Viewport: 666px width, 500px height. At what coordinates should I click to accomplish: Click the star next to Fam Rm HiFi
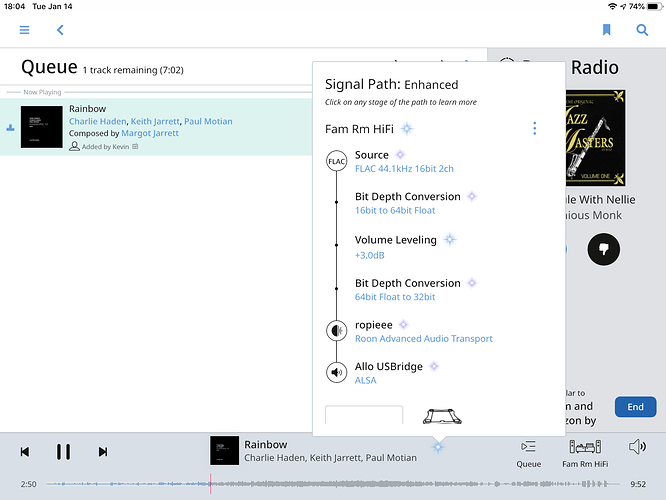407,128
